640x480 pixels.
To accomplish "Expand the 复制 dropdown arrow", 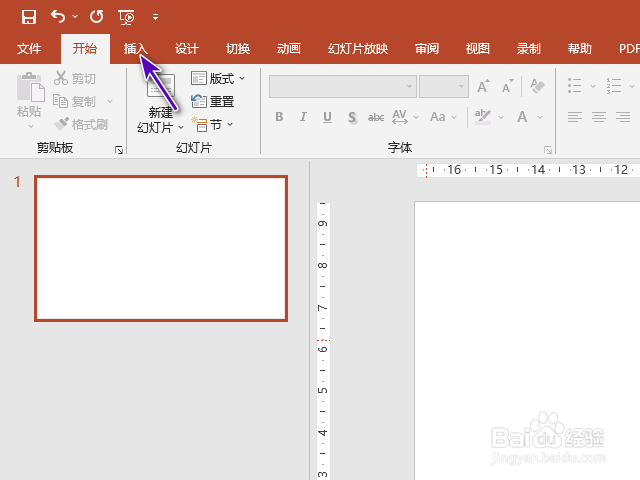I will click(x=110, y=101).
